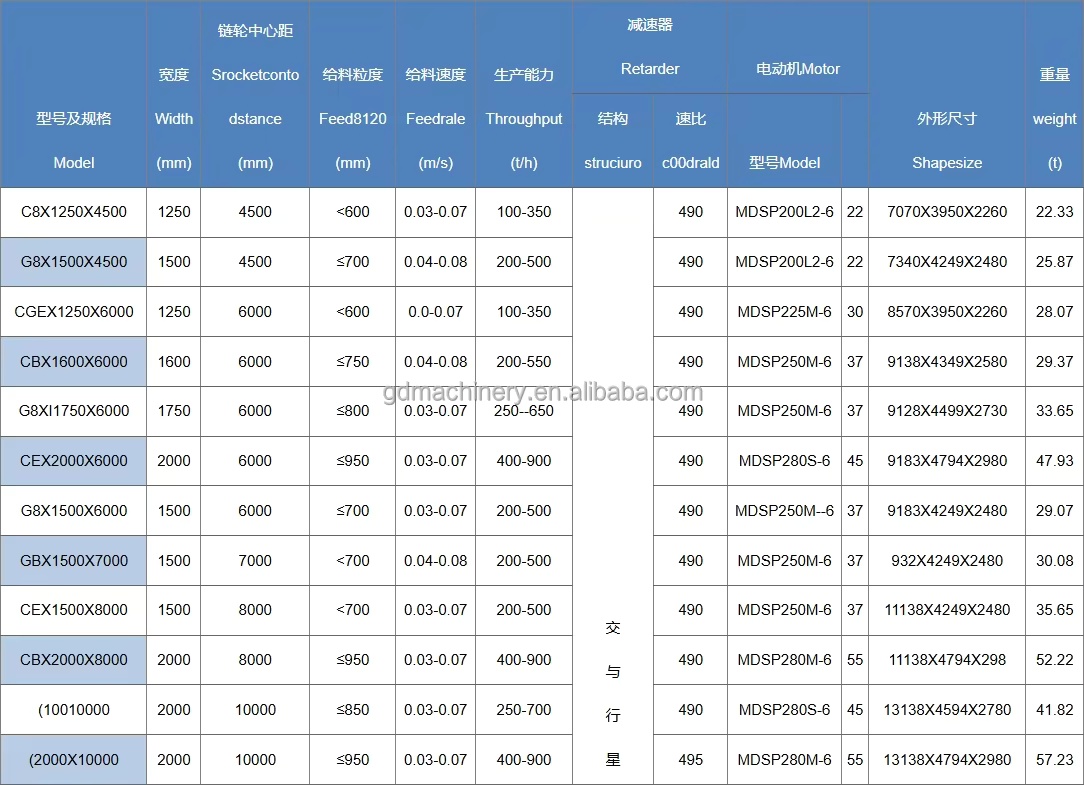Click the 电动机Motor header cell
This screenshot has height=785, width=1084.
(x=797, y=69)
